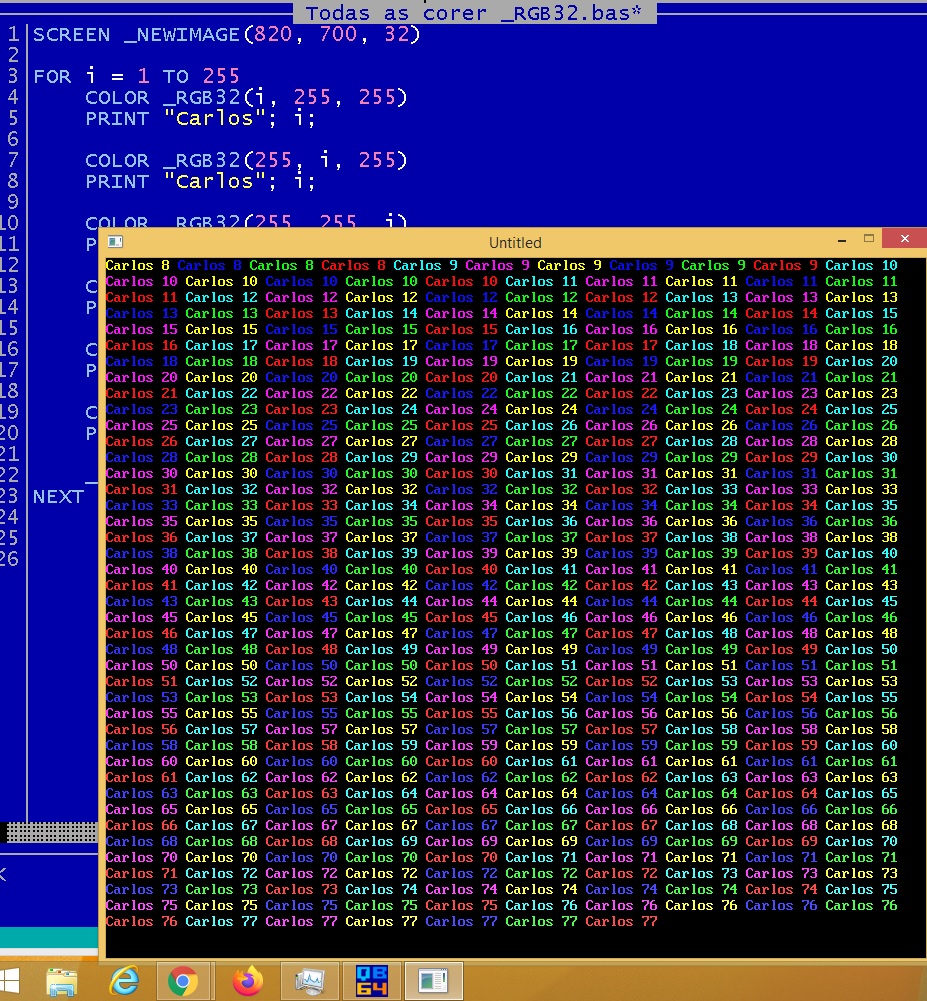Switch to Google Chrome in the taskbar
Screen dimensions: 927x1001
(x=183, y=982)
